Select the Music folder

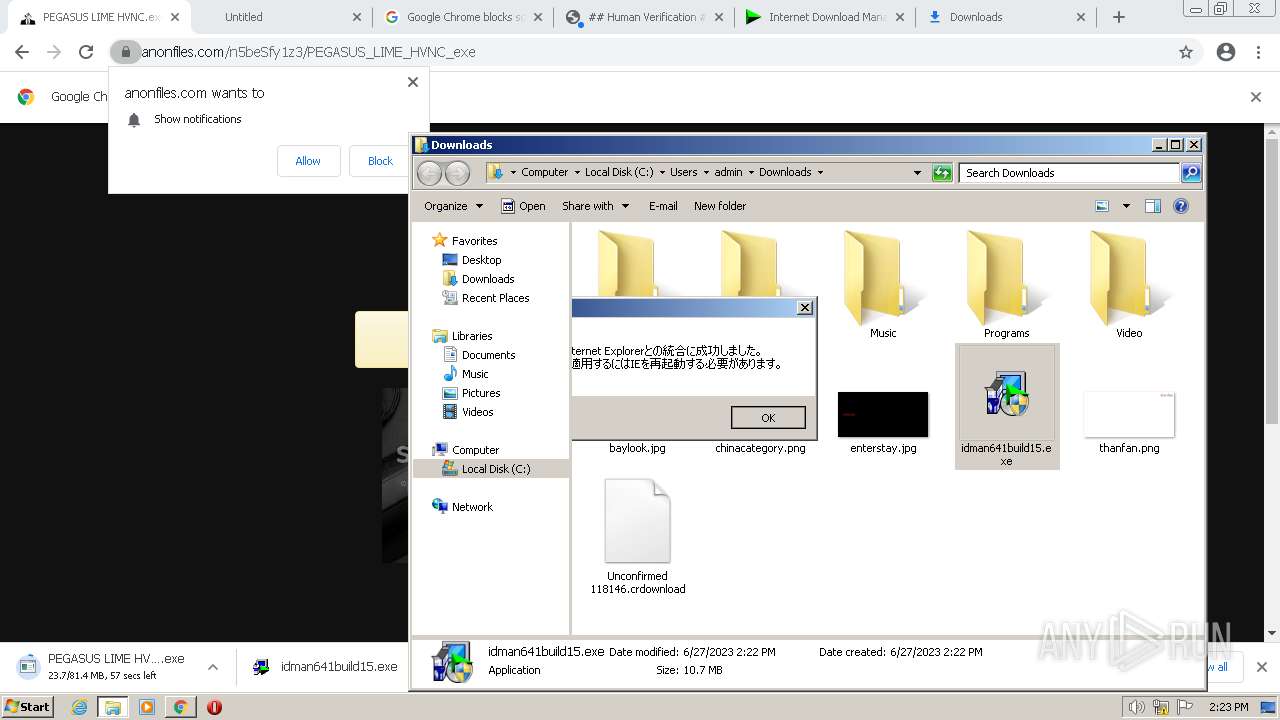tap(883, 285)
